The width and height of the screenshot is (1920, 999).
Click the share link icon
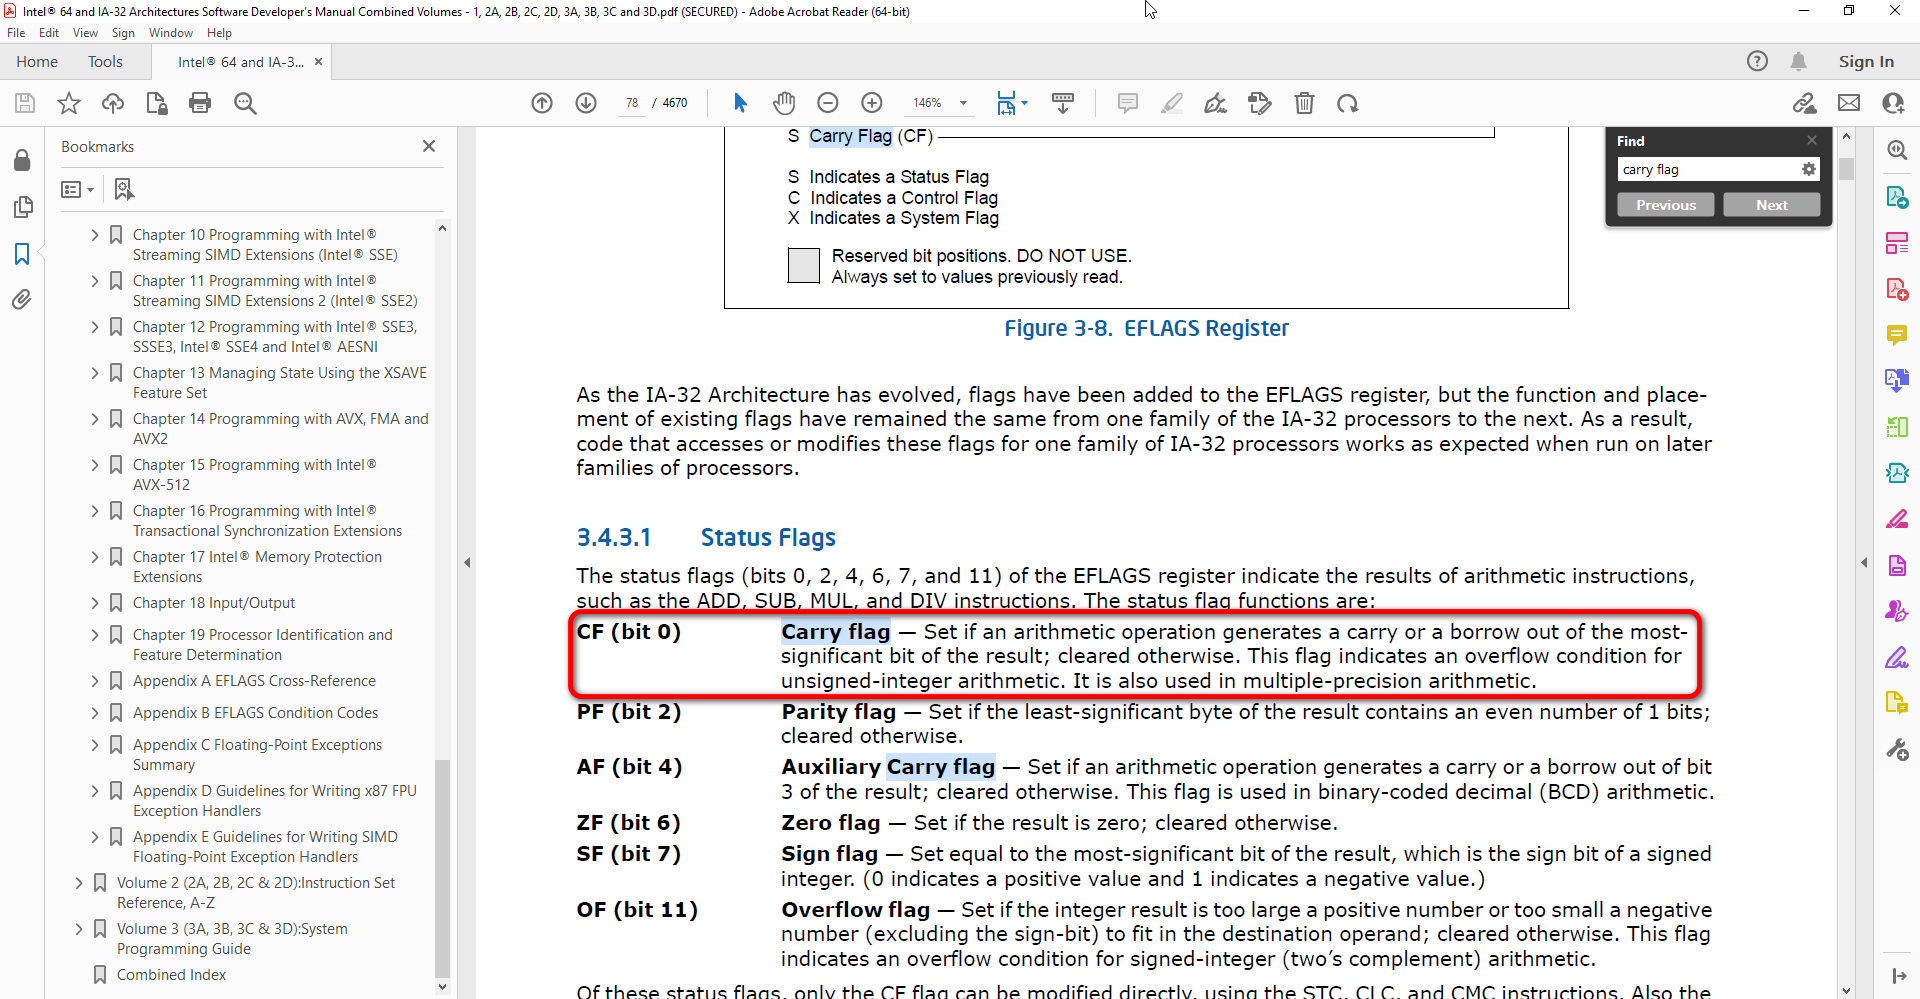coord(1805,103)
